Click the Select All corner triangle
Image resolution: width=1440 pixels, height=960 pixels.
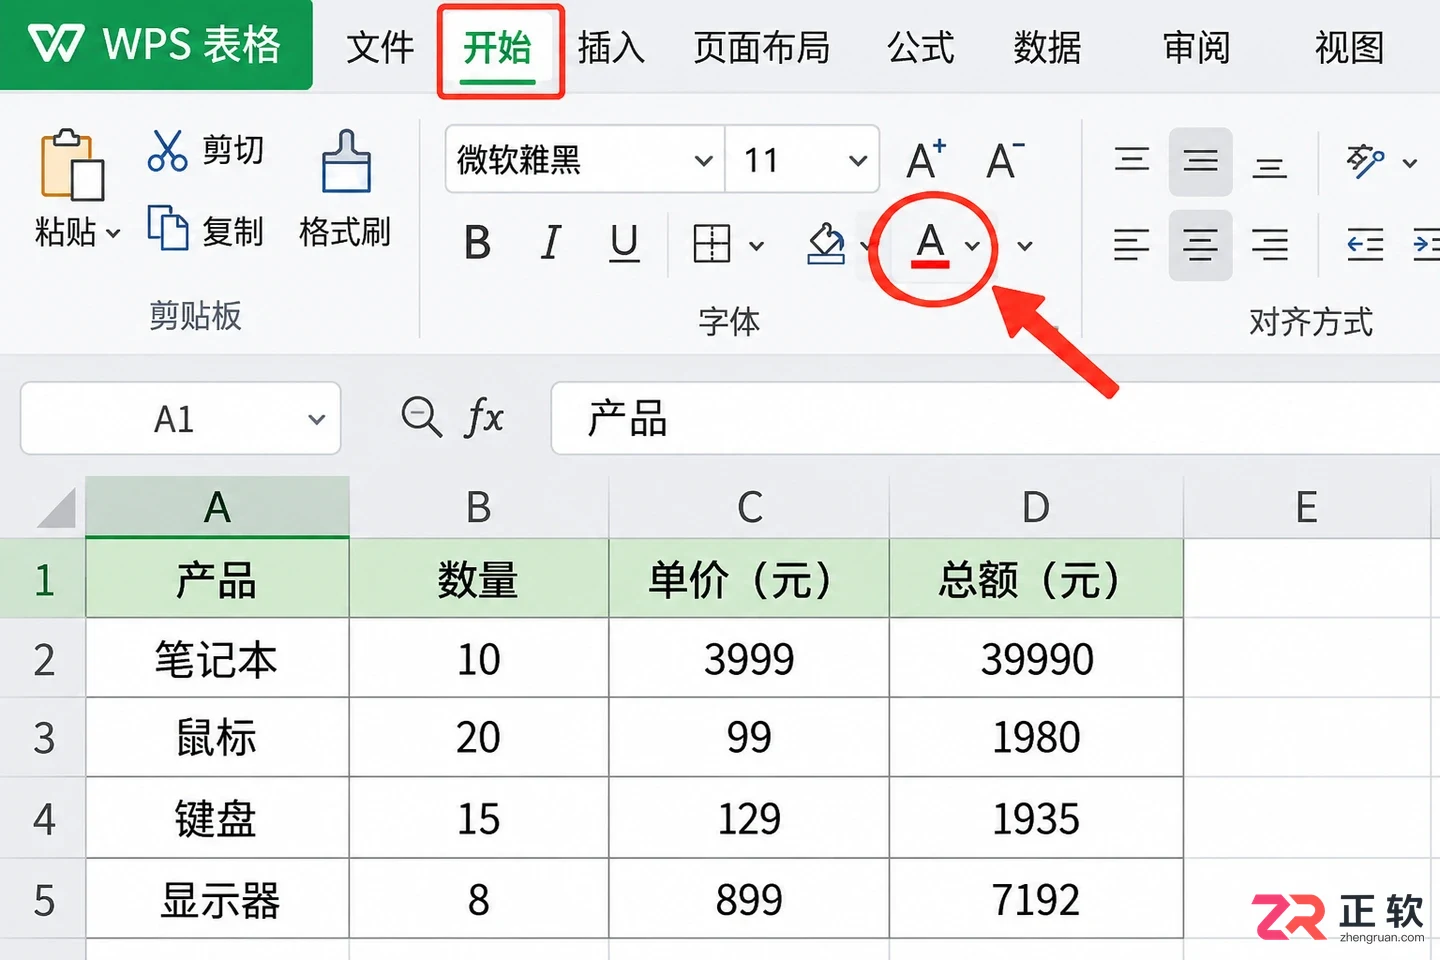point(56,508)
